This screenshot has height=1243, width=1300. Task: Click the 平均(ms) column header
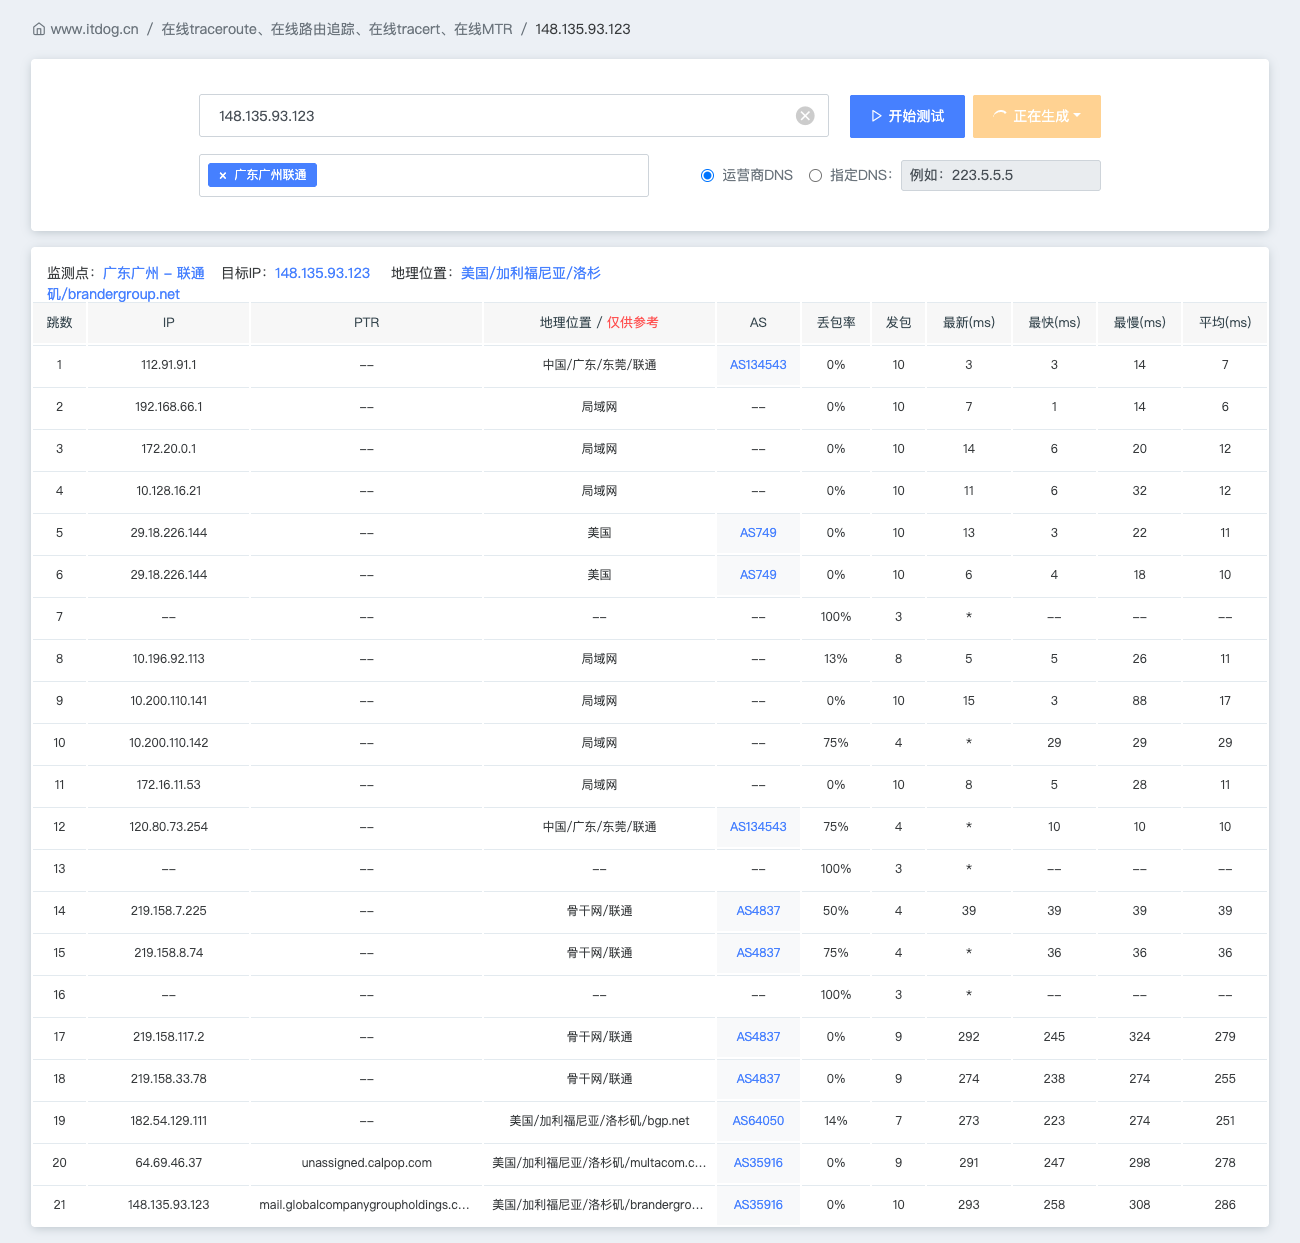tap(1225, 323)
